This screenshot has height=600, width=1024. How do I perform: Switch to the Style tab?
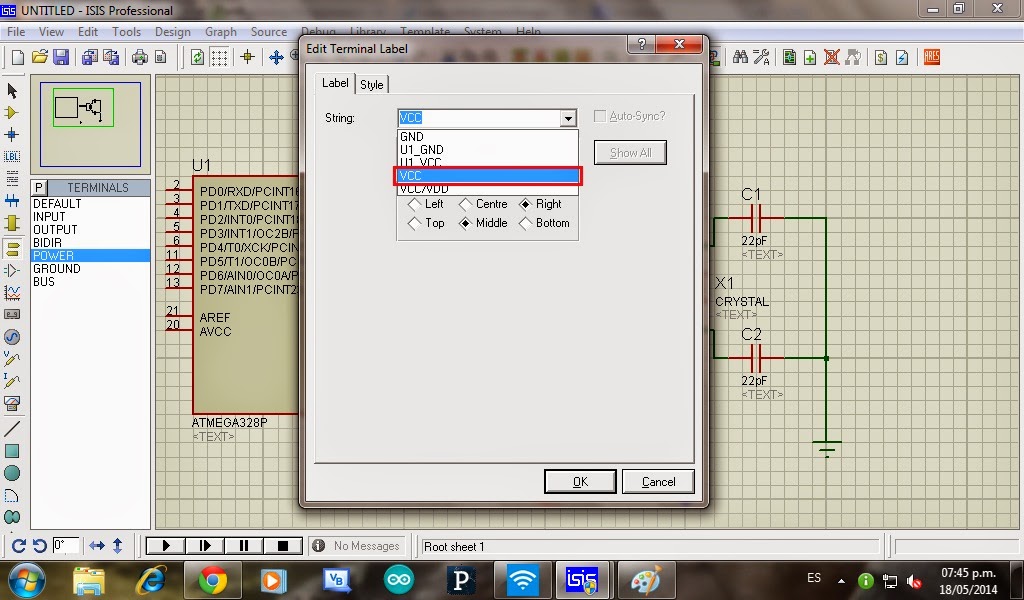[x=372, y=84]
